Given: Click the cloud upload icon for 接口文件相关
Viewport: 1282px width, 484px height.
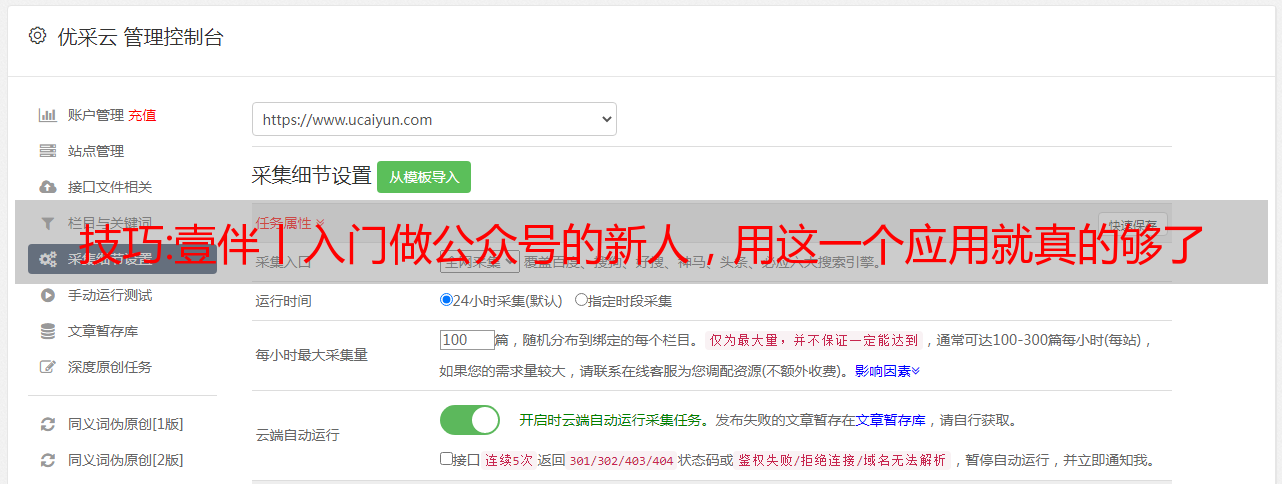Looking at the screenshot, I should [x=47, y=187].
